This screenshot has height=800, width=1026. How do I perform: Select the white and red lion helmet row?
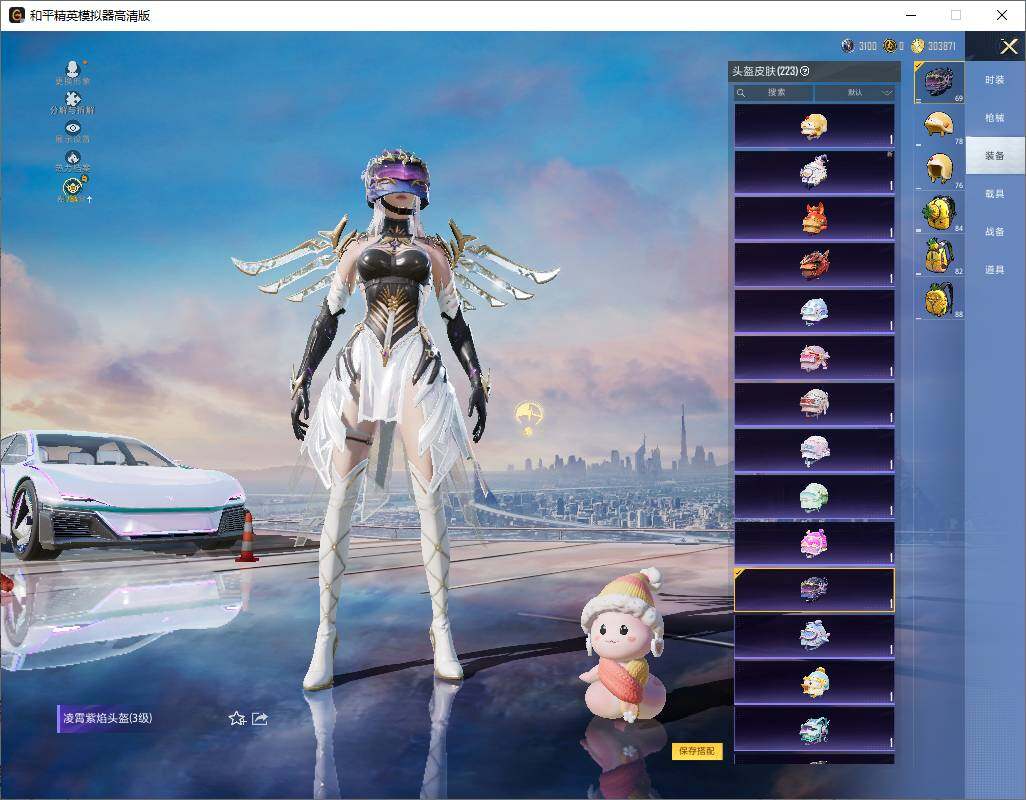(x=814, y=404)
